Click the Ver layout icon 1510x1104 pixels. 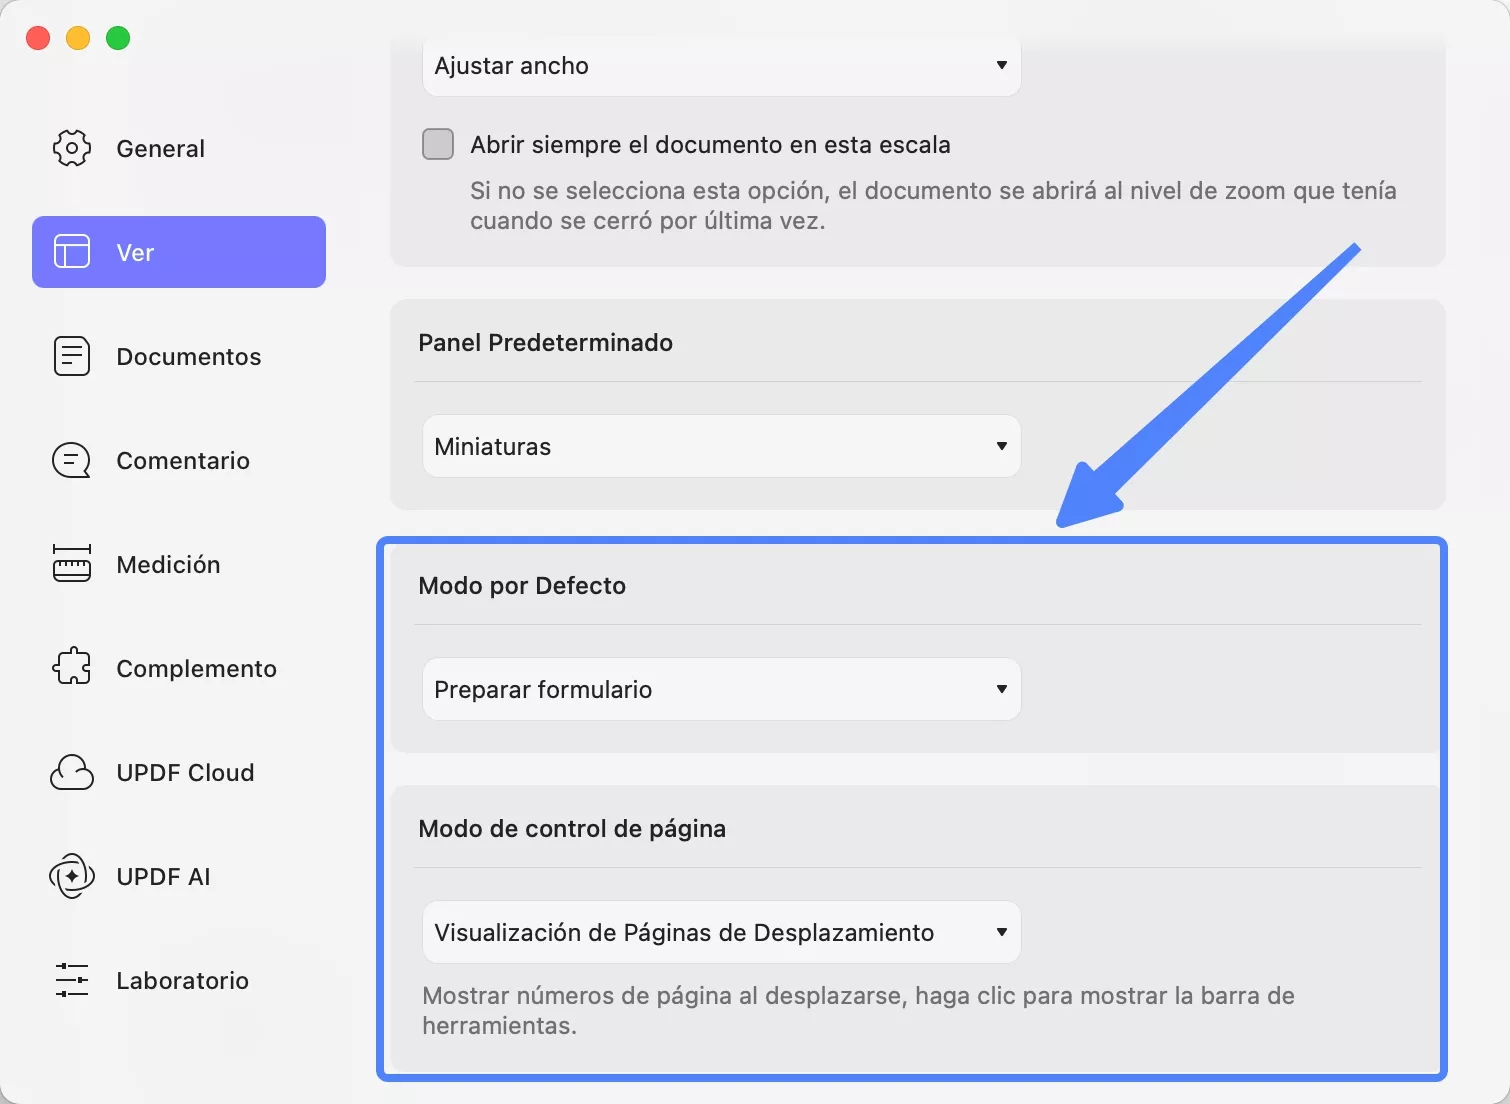[x=72, y=252]
